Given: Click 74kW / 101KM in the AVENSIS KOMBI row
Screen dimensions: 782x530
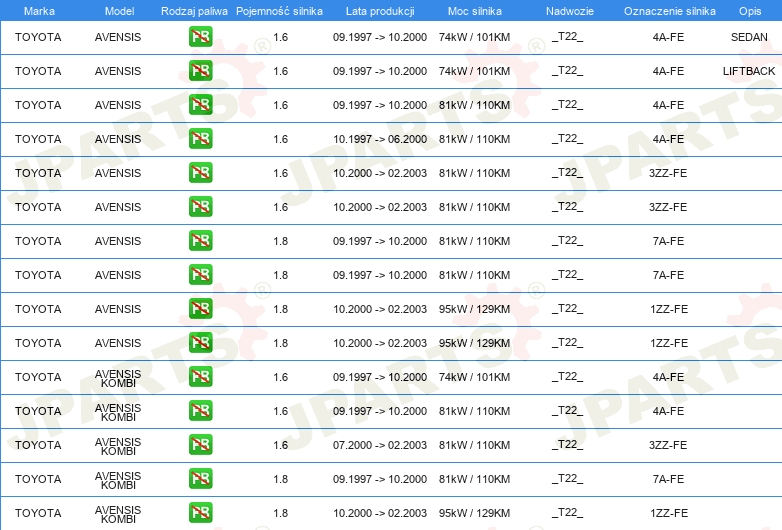Looking at the screenshot, I should click(x=474, y=377).
